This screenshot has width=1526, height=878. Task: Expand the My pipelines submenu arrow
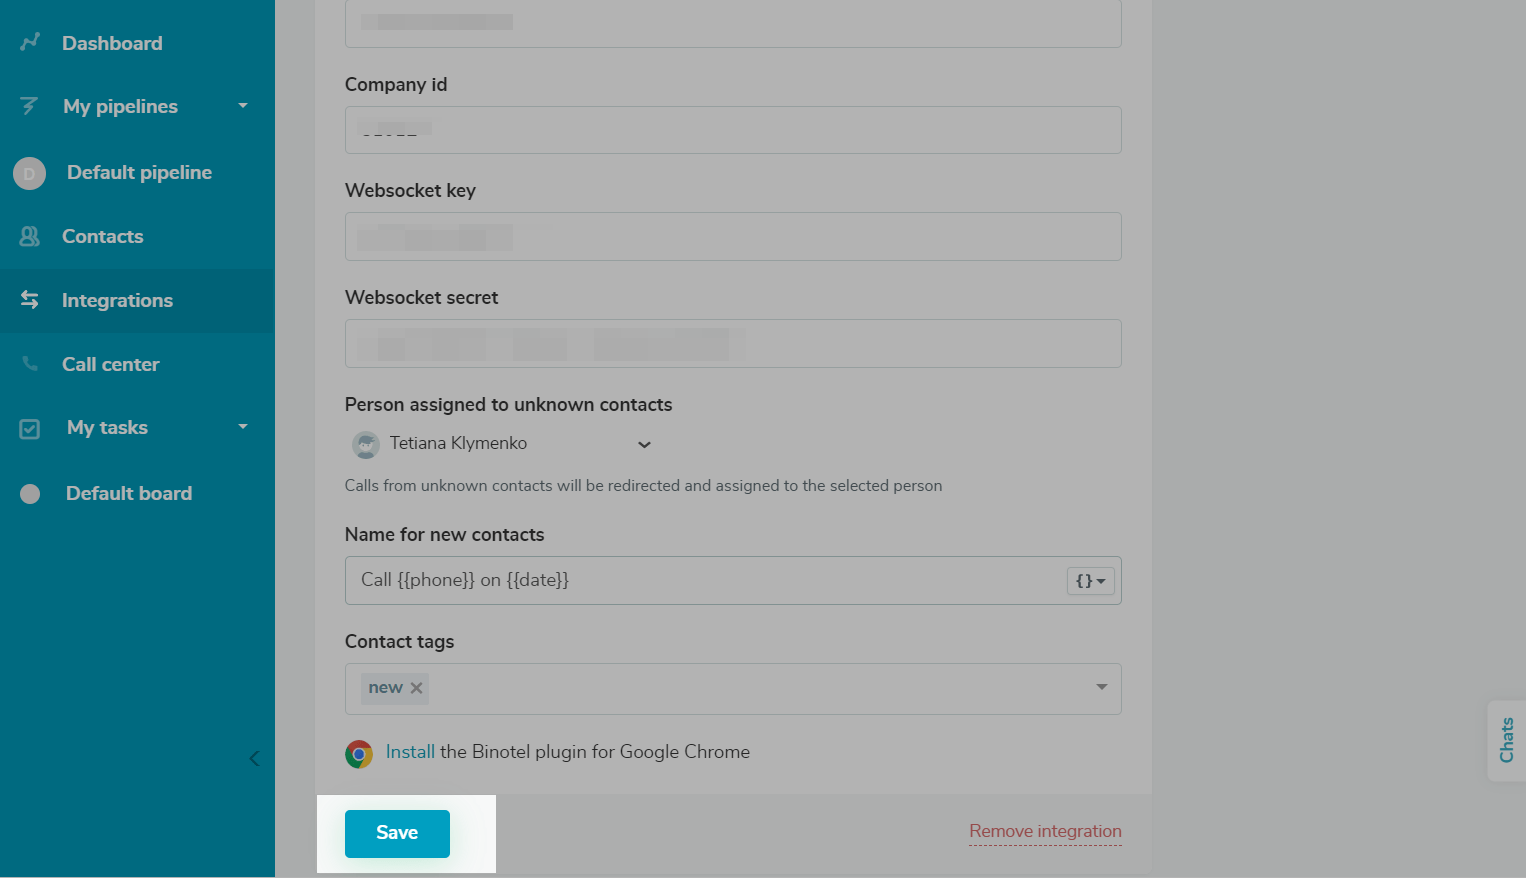coord(243,106)
